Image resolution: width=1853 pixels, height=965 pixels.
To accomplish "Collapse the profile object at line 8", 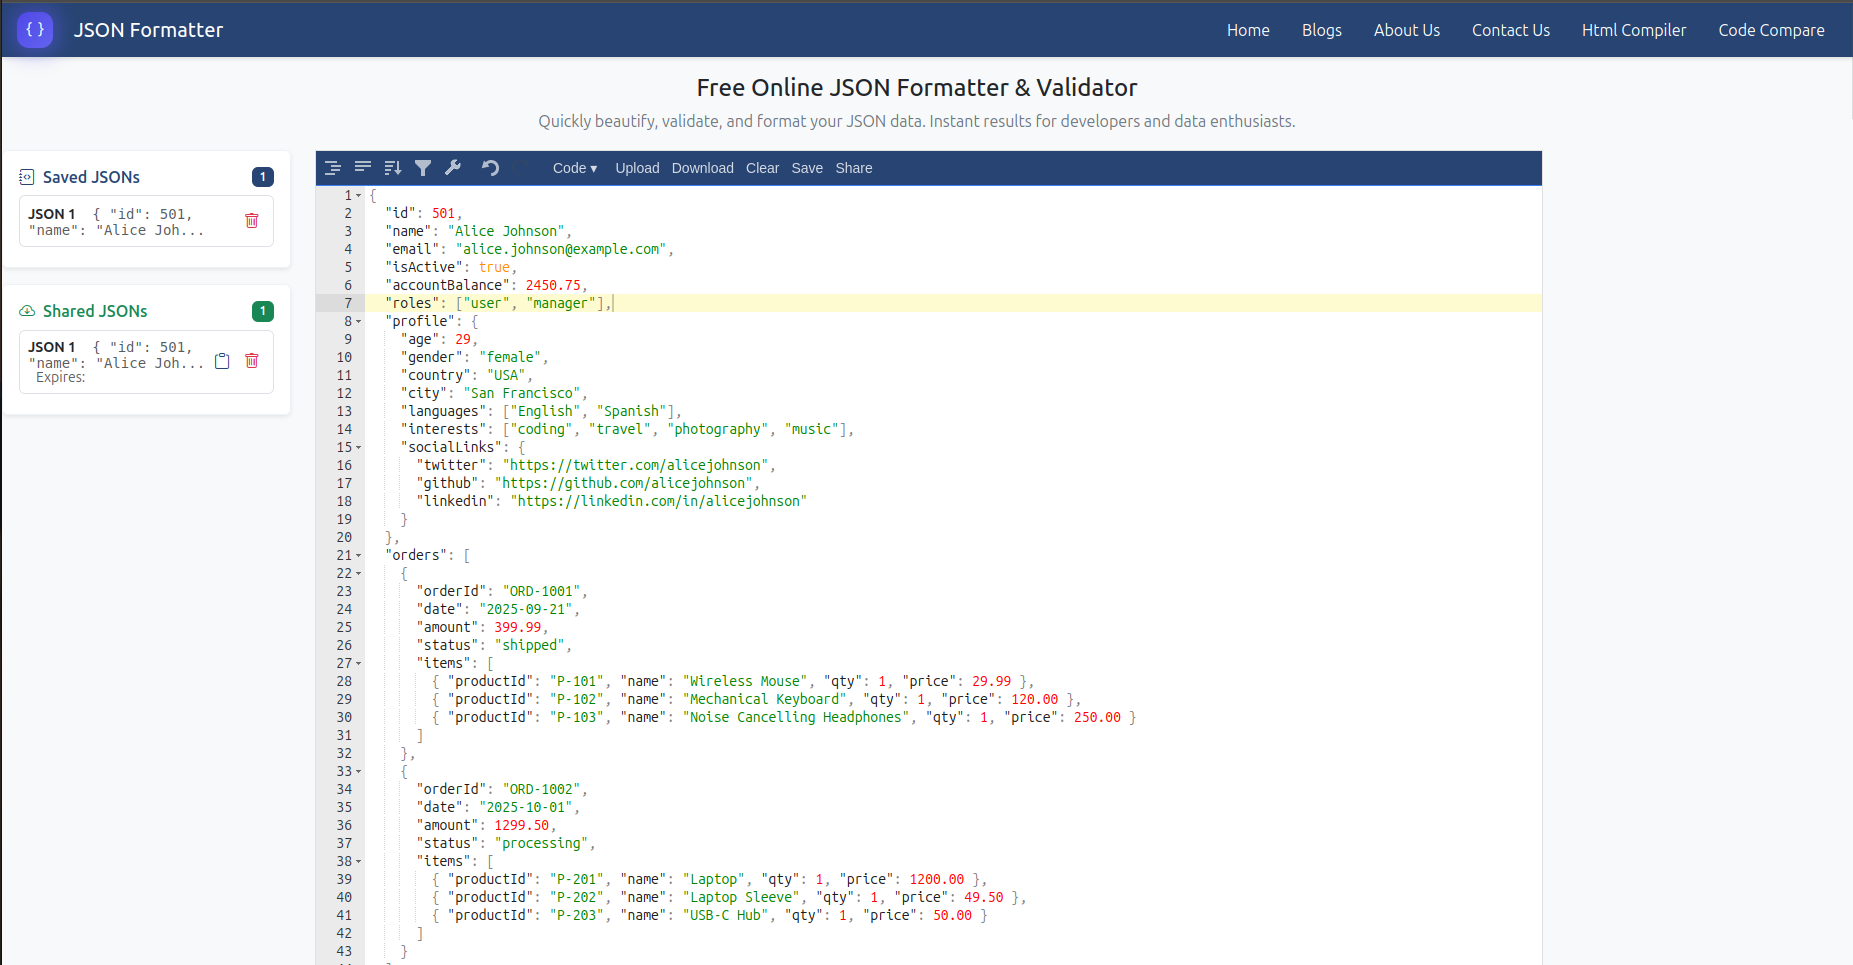I will (357, 322).
